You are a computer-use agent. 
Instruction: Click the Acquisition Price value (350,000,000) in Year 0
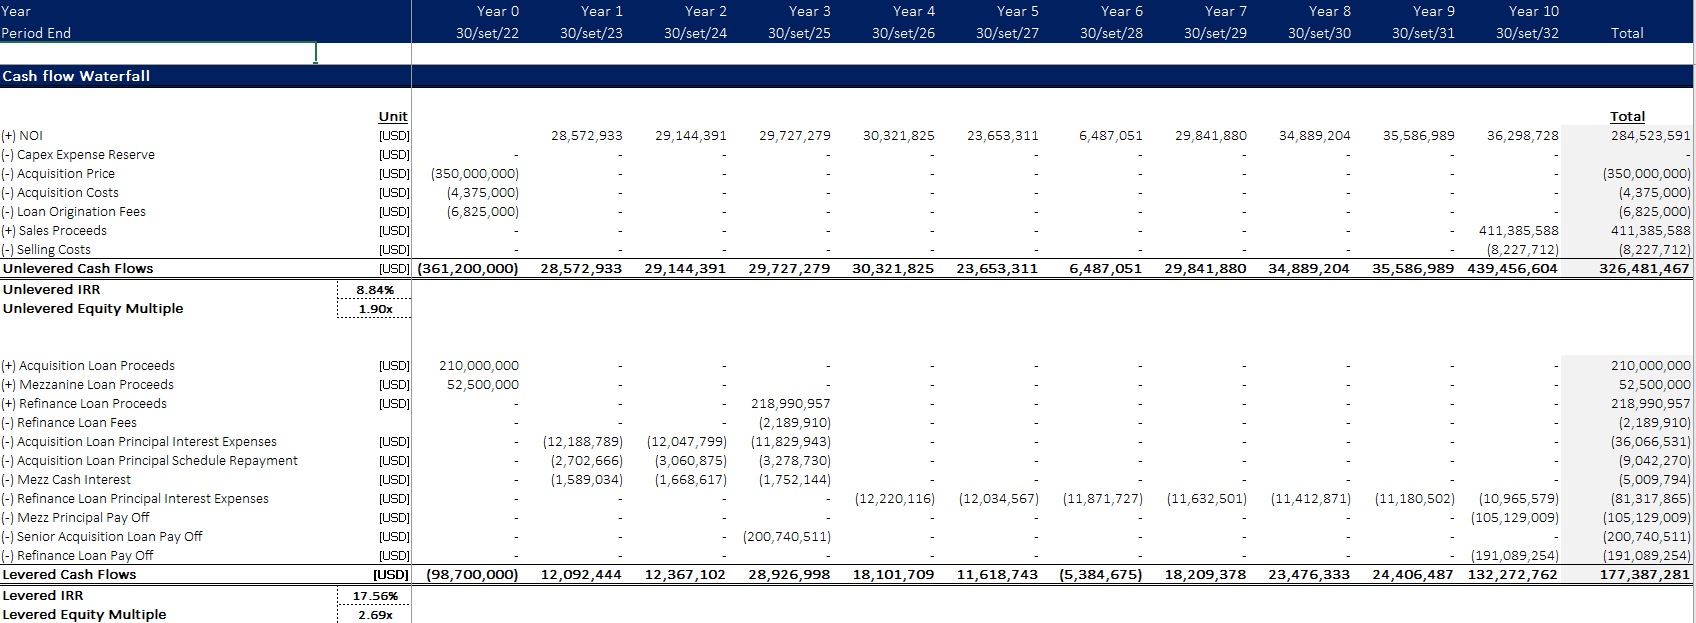click(475, 174)
